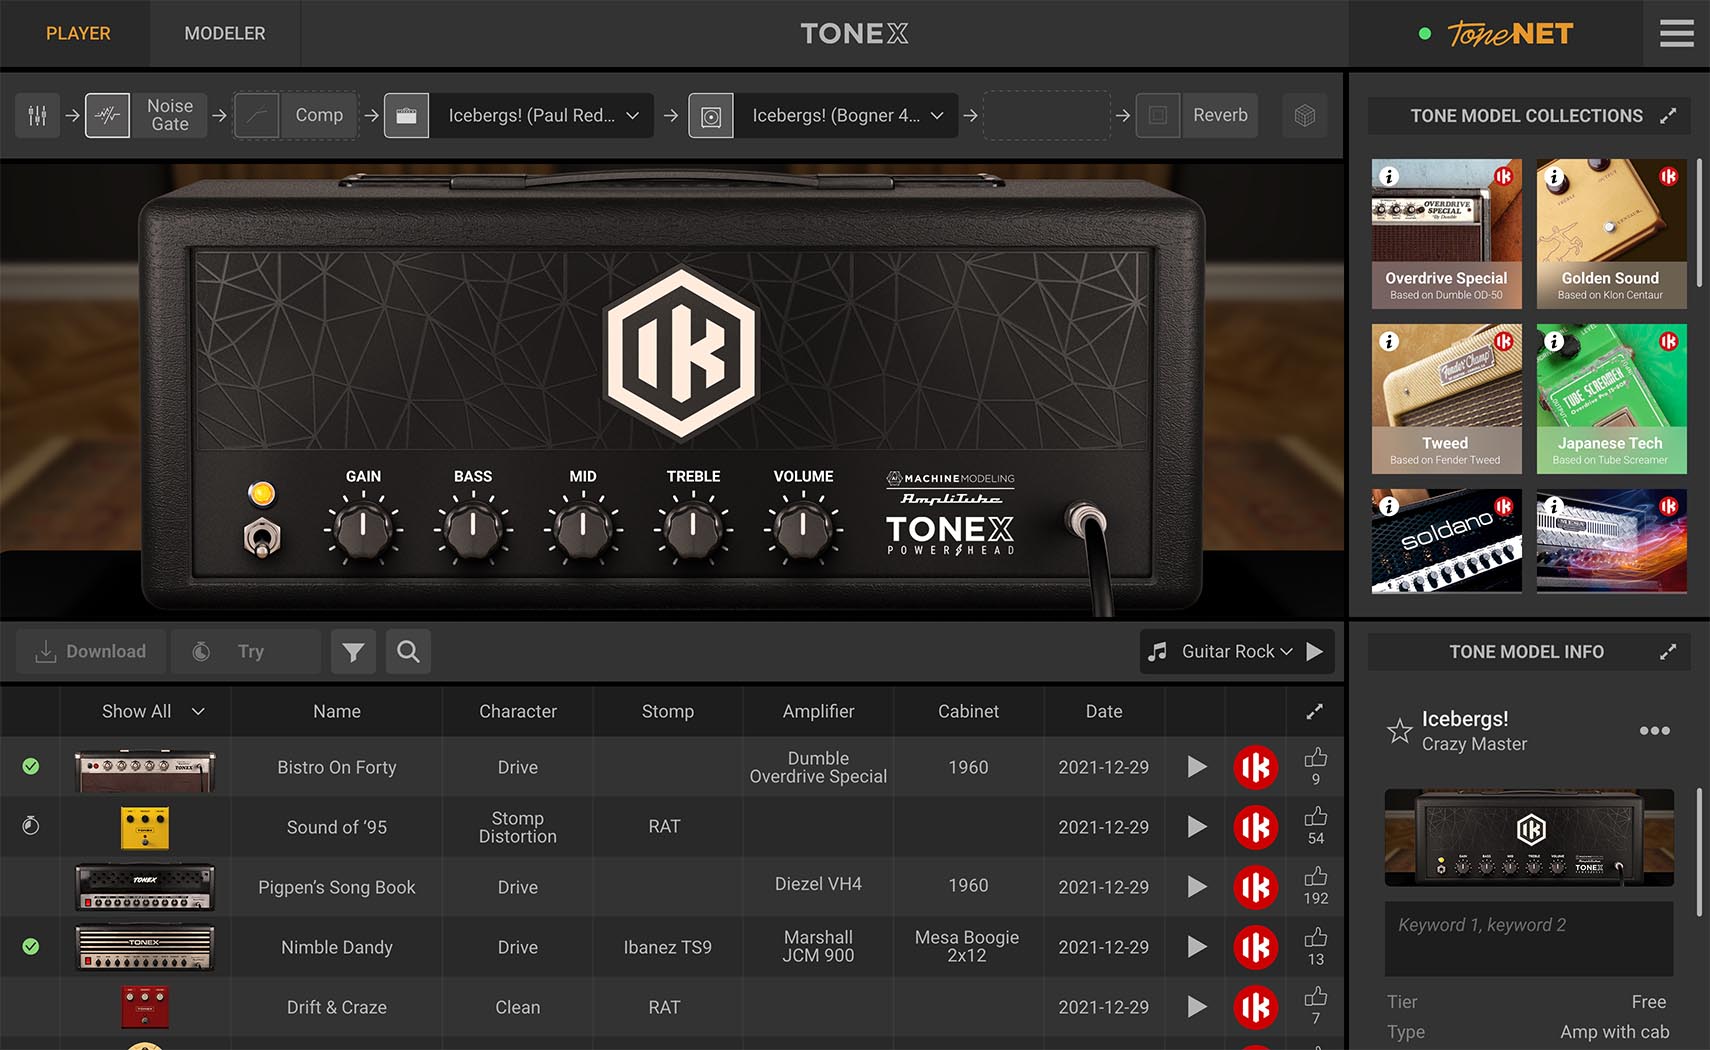This screenshot has height=1050, width=1710.
Task: Open the Japanese Tech collection
Action: (1612, 399)
